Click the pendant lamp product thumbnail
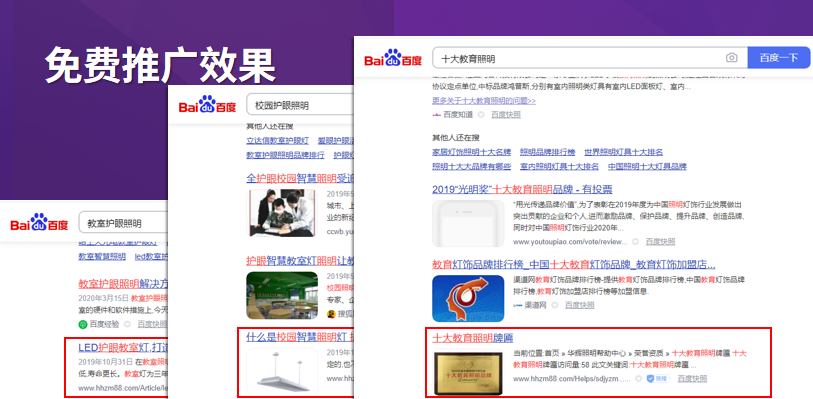This screenshot has height=399, width=813. click(282, 371)
